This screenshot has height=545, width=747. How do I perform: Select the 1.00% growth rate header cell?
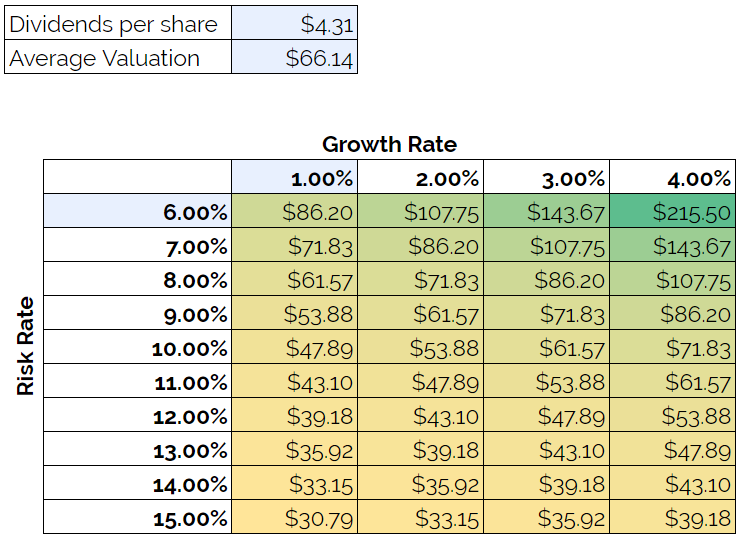point(294,178)
